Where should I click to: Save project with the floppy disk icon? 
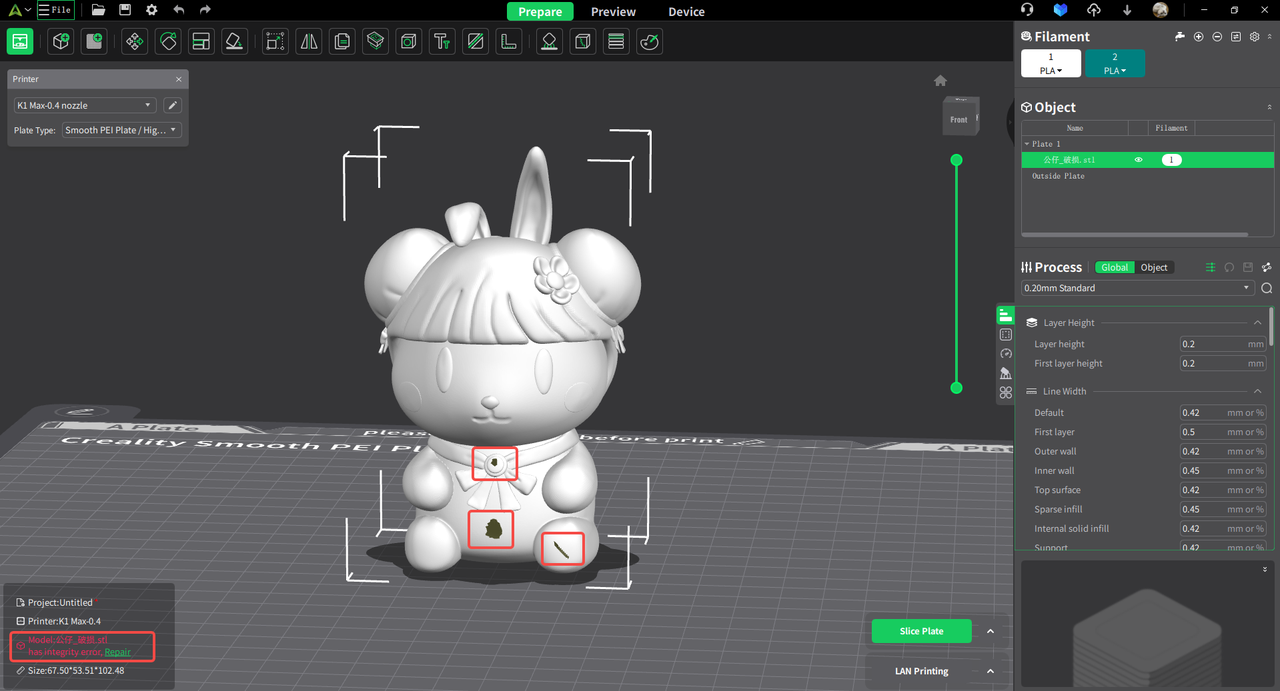pos(125,10)
